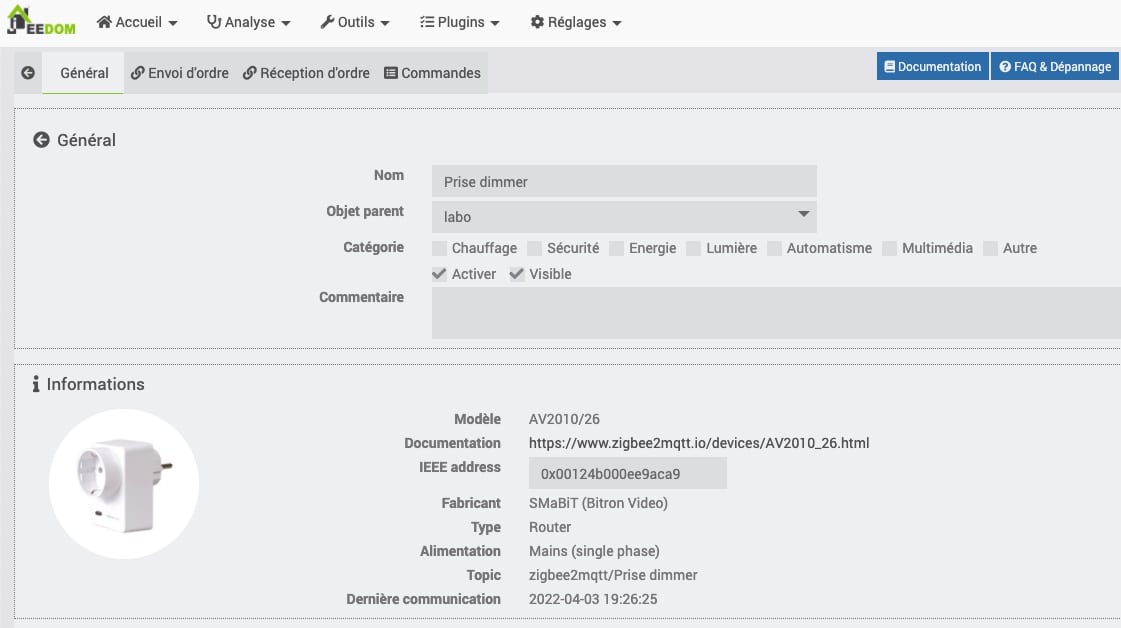
Task: Expand the Réglages menu caret
Action: point(617,23)
